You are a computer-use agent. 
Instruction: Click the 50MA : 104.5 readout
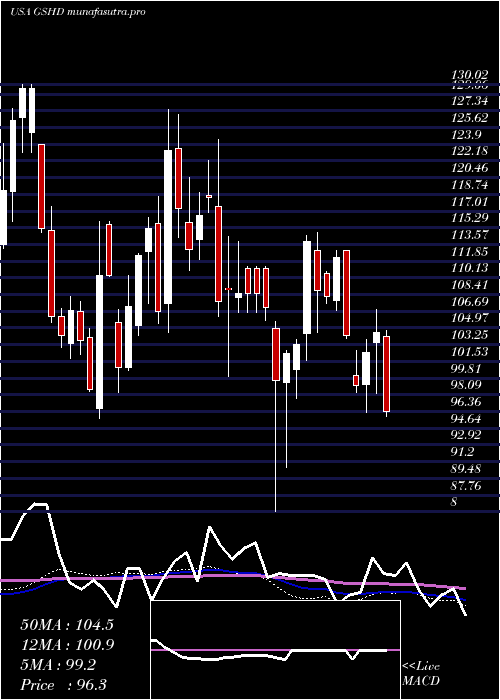67,624
